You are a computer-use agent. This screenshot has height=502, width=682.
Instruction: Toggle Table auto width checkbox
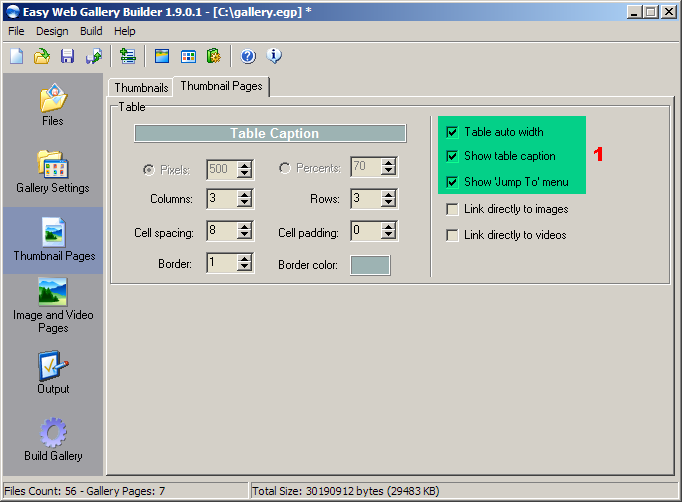452,132
